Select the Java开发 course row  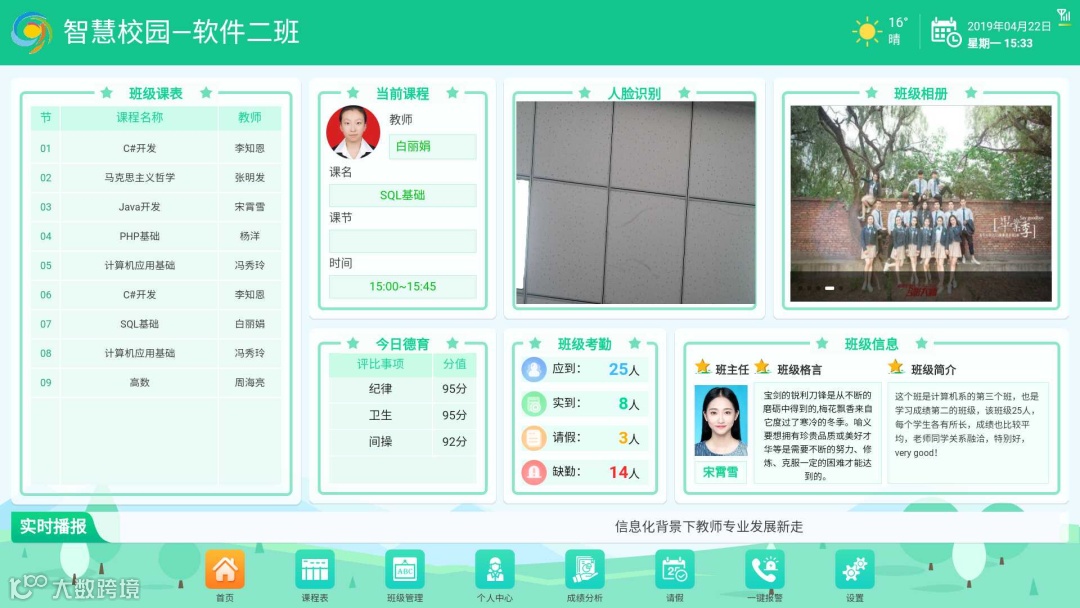[156, 207]
